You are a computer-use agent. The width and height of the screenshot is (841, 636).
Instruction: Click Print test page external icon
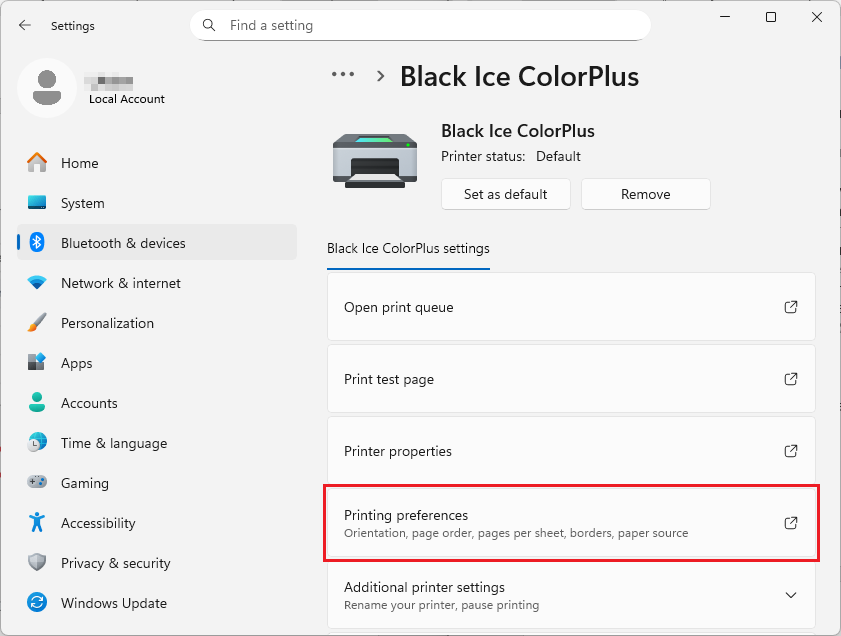(x=790, y=379)
